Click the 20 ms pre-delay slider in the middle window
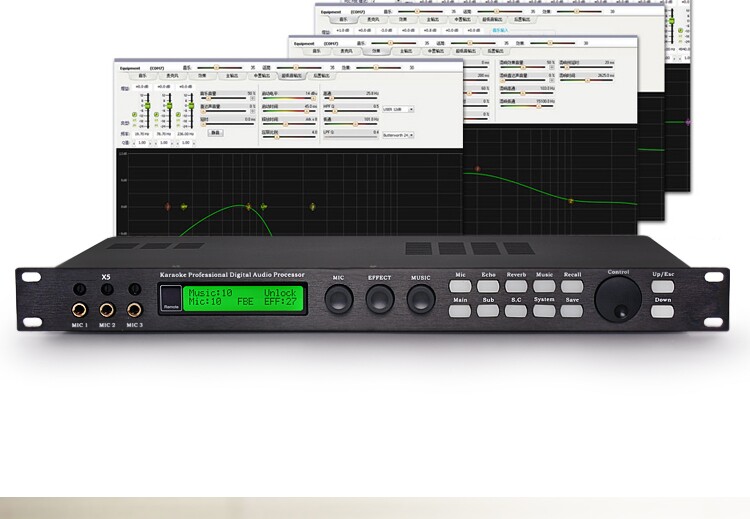This screenshot has width=750, height=519. pos(587,67)
